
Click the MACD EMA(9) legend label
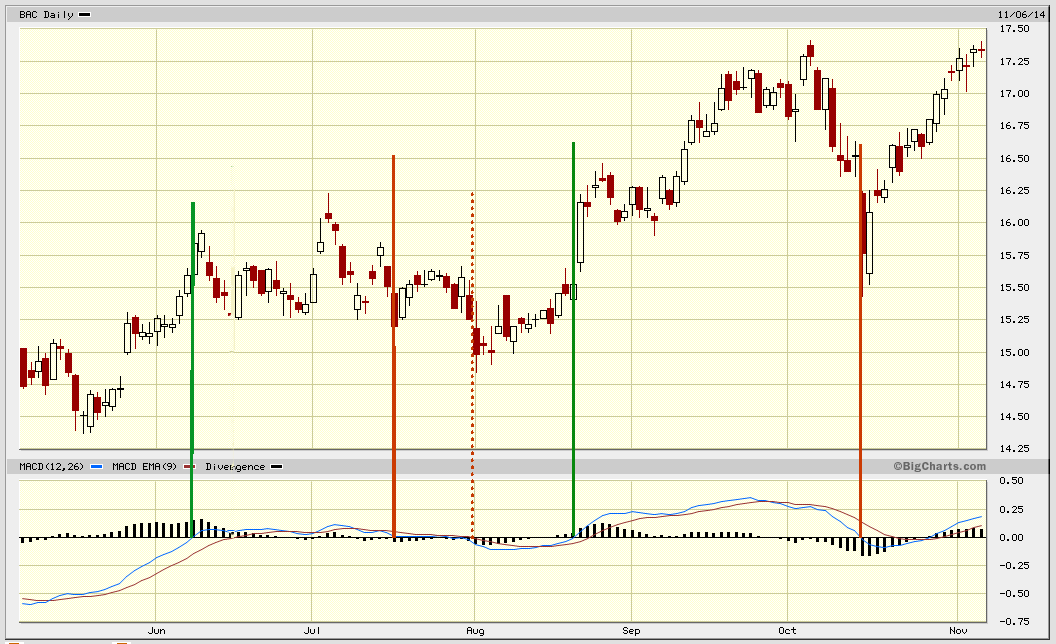[144, 466]
